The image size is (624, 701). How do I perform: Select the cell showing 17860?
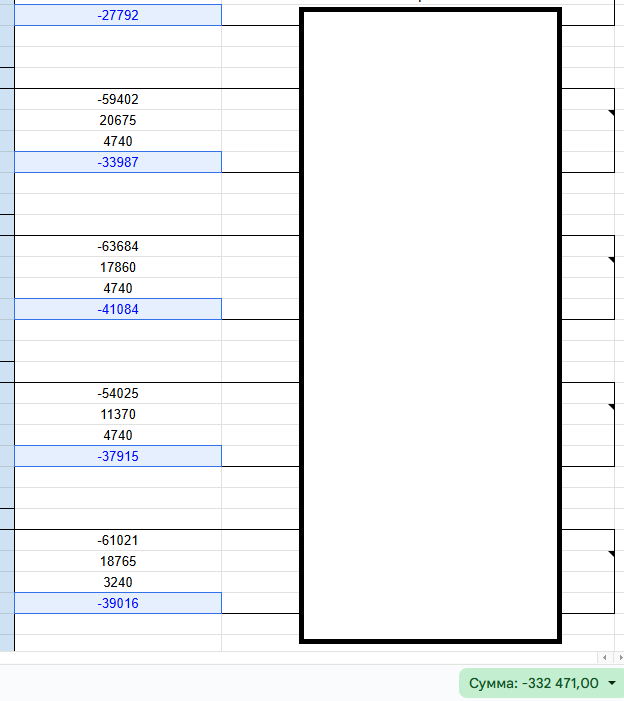pos(118,267)
